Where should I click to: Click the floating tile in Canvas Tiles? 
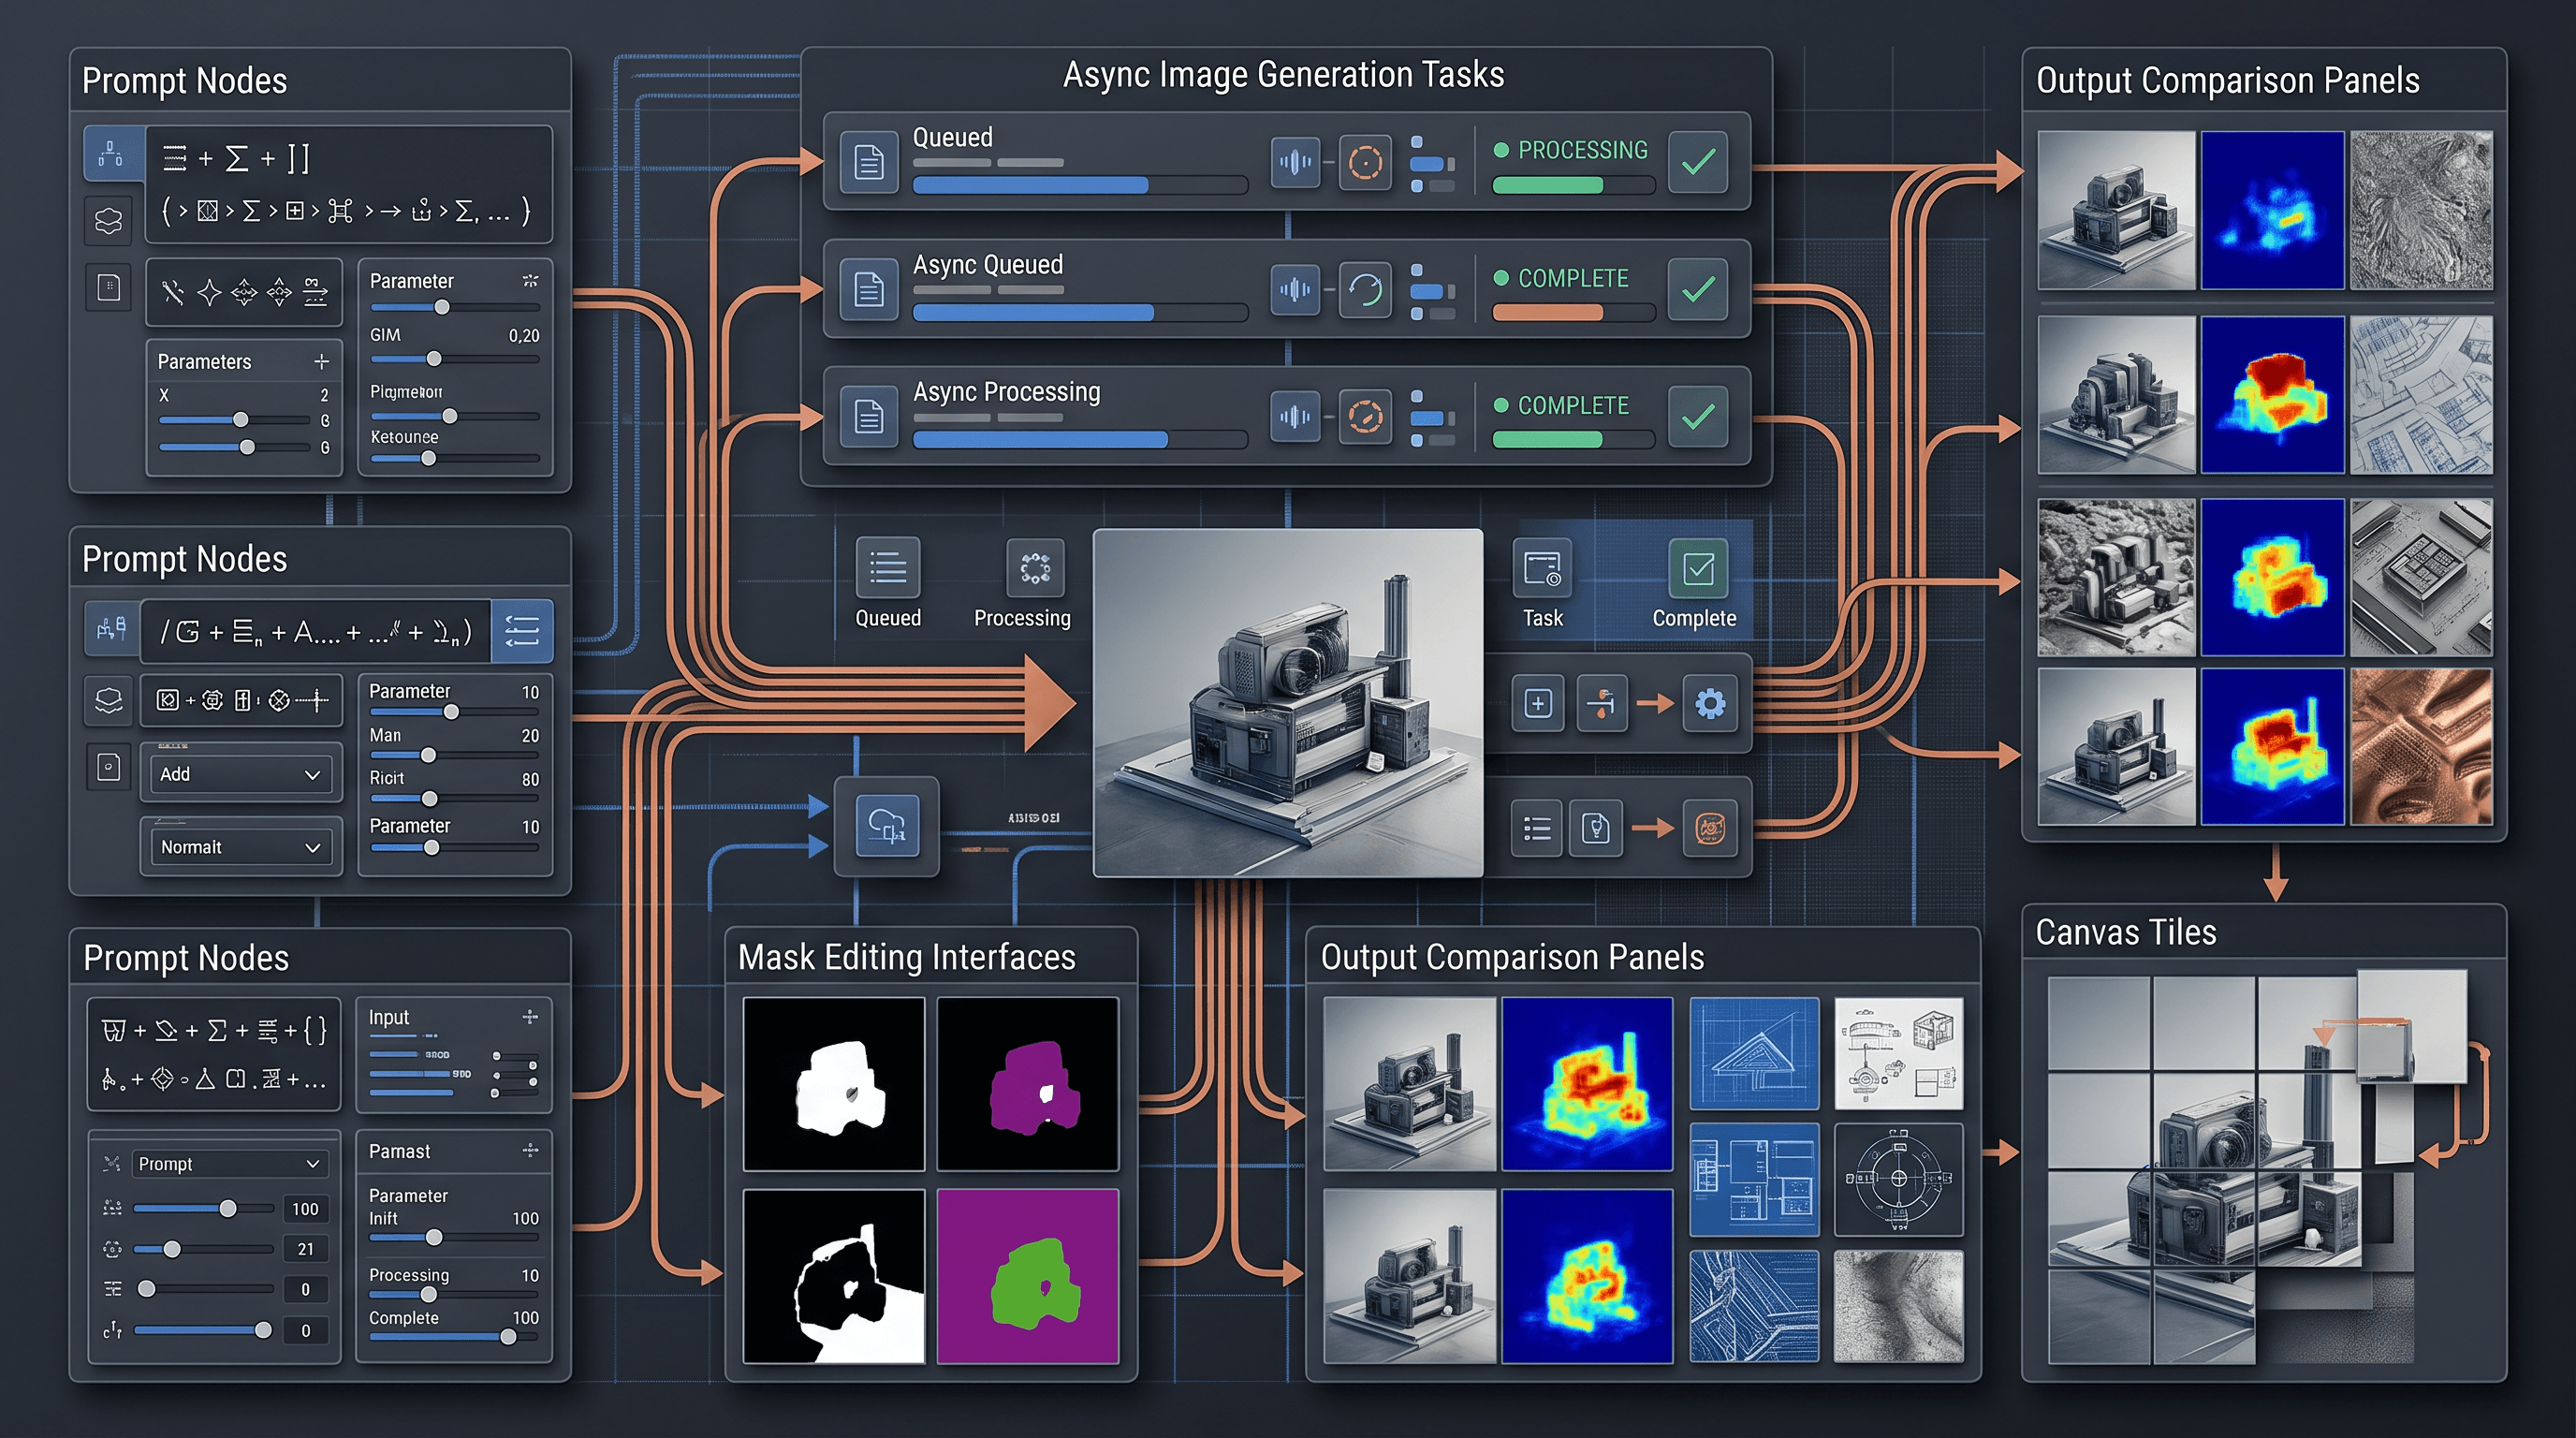2412,1025
